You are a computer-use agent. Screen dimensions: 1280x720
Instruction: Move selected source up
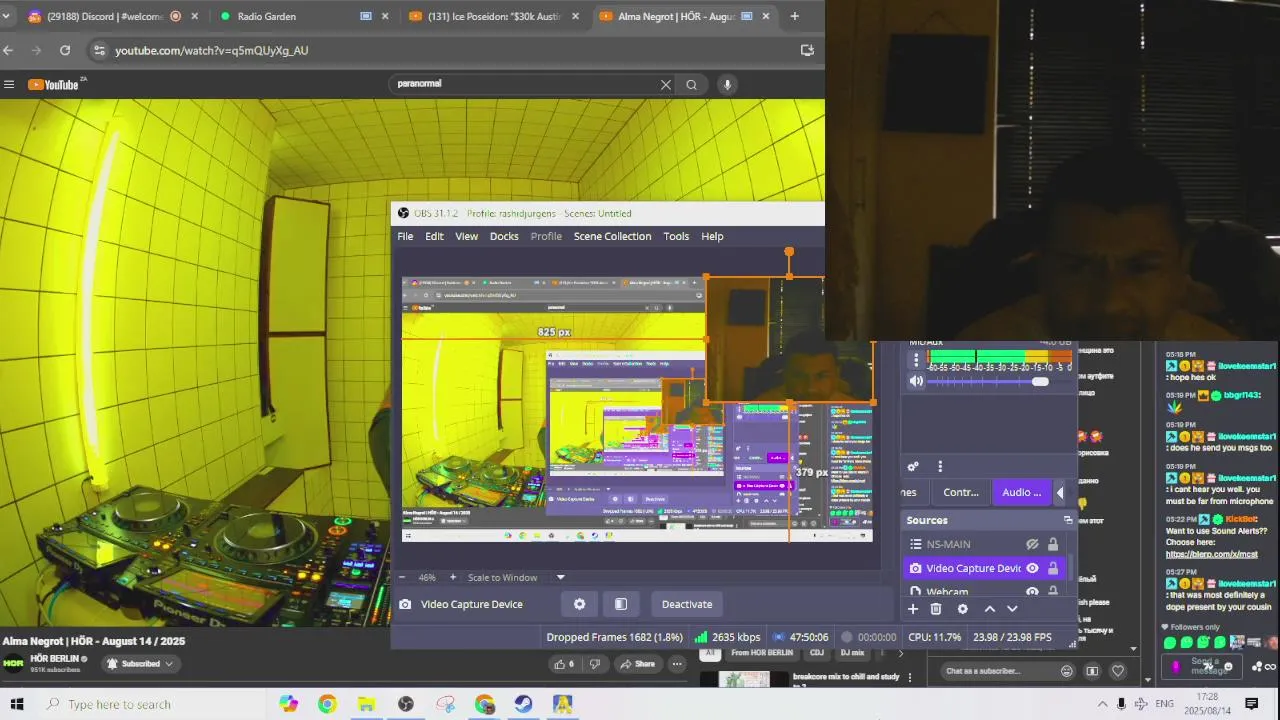989,609
